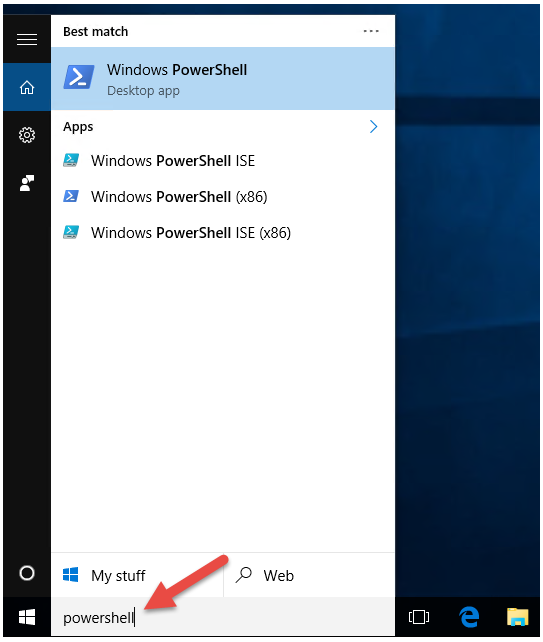The height and width of the screenshot is (642, 543).
Task: Launch Microsoft Edge from taskbar
Action: (469, 617)
